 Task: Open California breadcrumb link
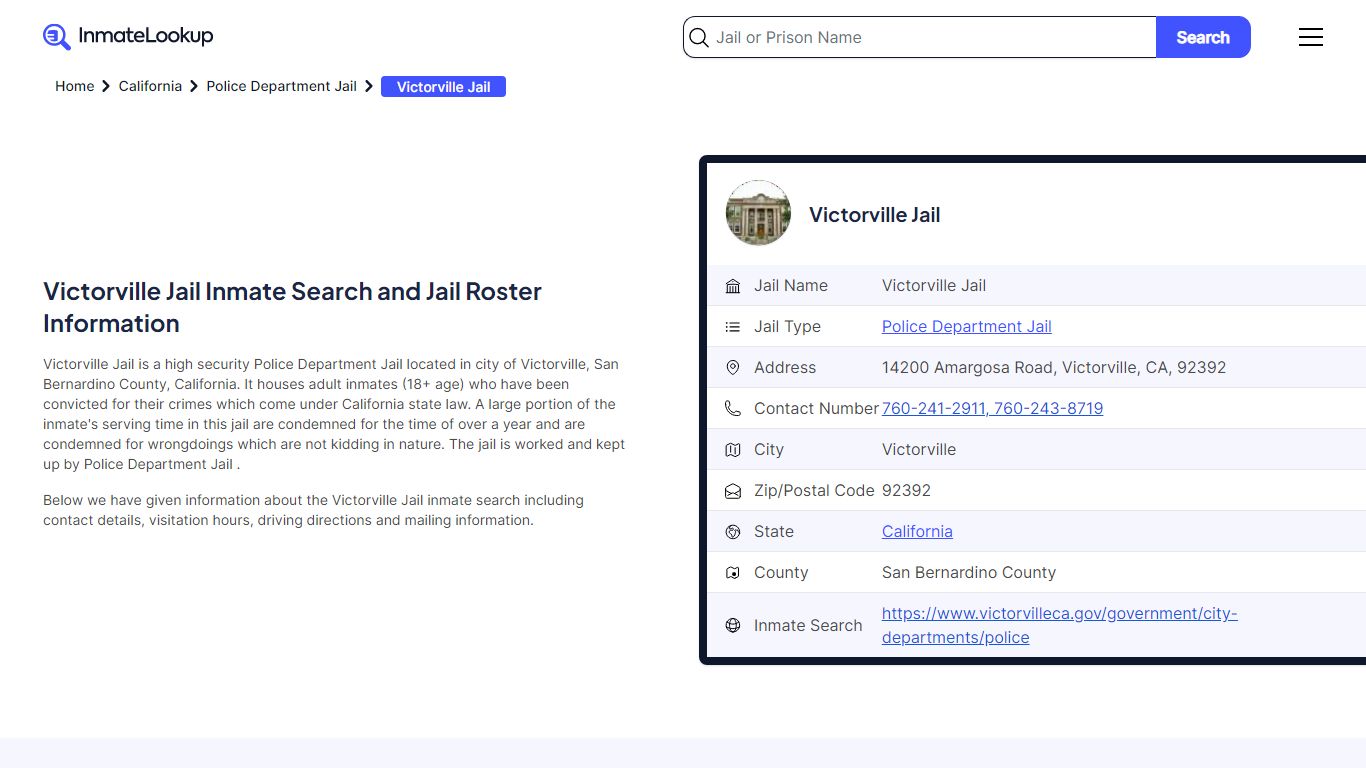(150, 86)
